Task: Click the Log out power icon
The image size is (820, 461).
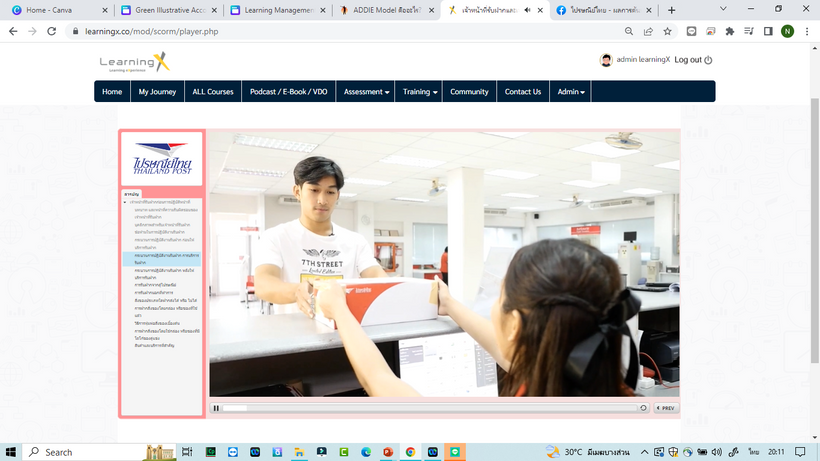Action: click(708, 60)
